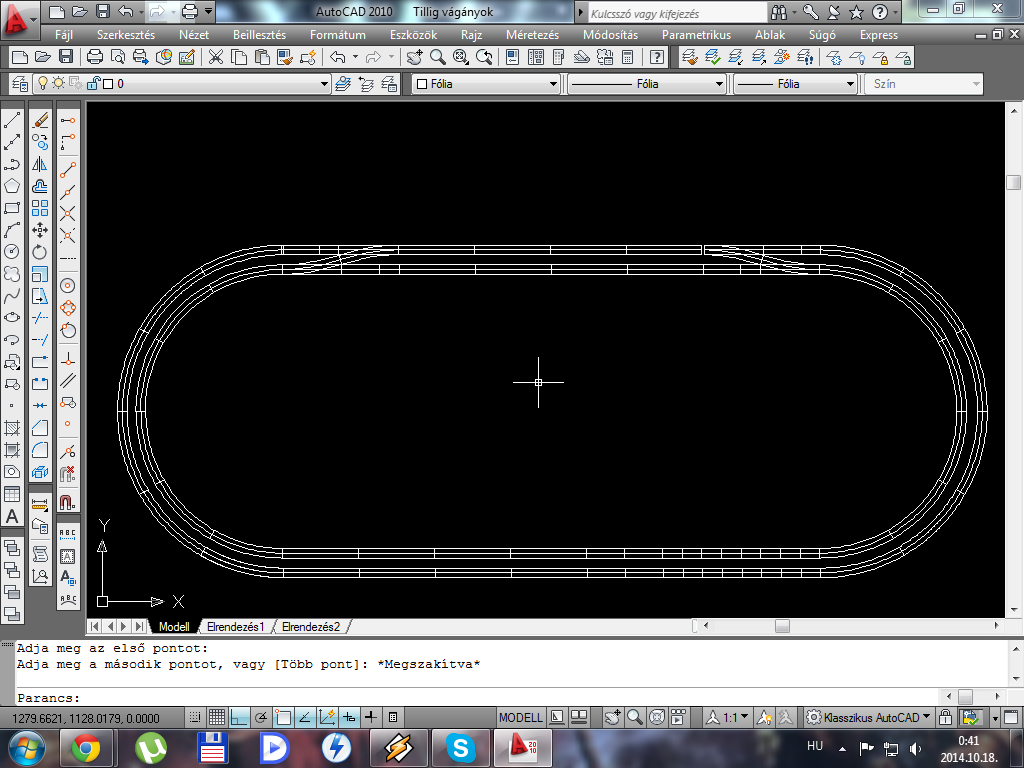1024x768 pixels.
Task: Select the Polygon drawing tool
Action: (12, 186)
